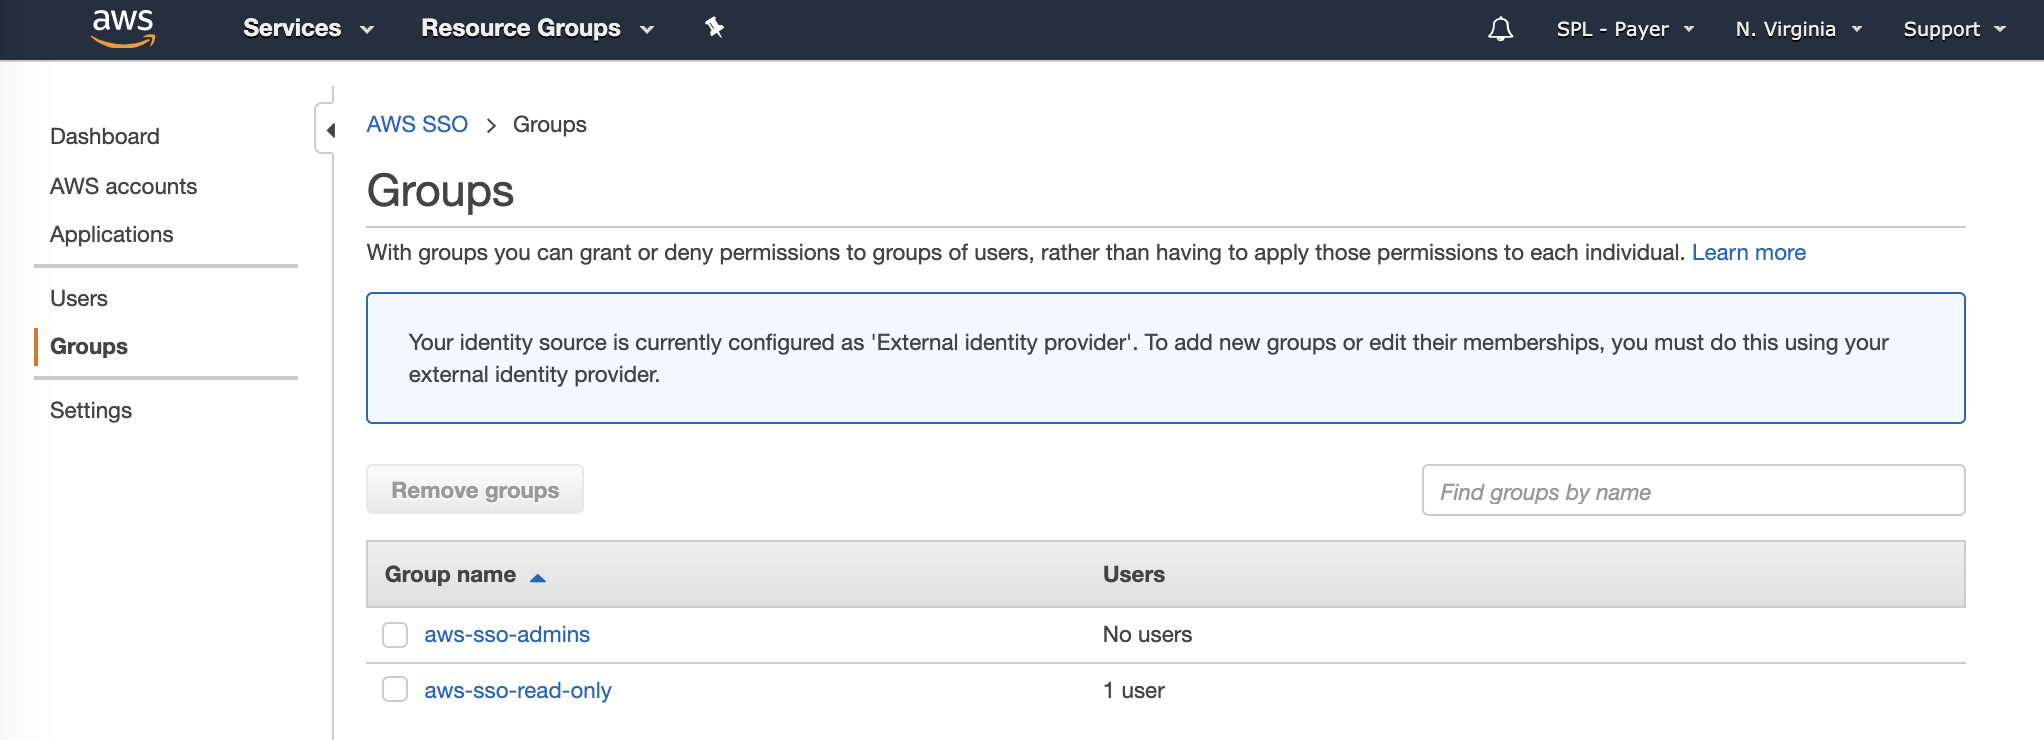The height and width of the screenshot is (740, 2044).
Task: Open the N. Virginia region selector
Action: (x=1798, y=29)
